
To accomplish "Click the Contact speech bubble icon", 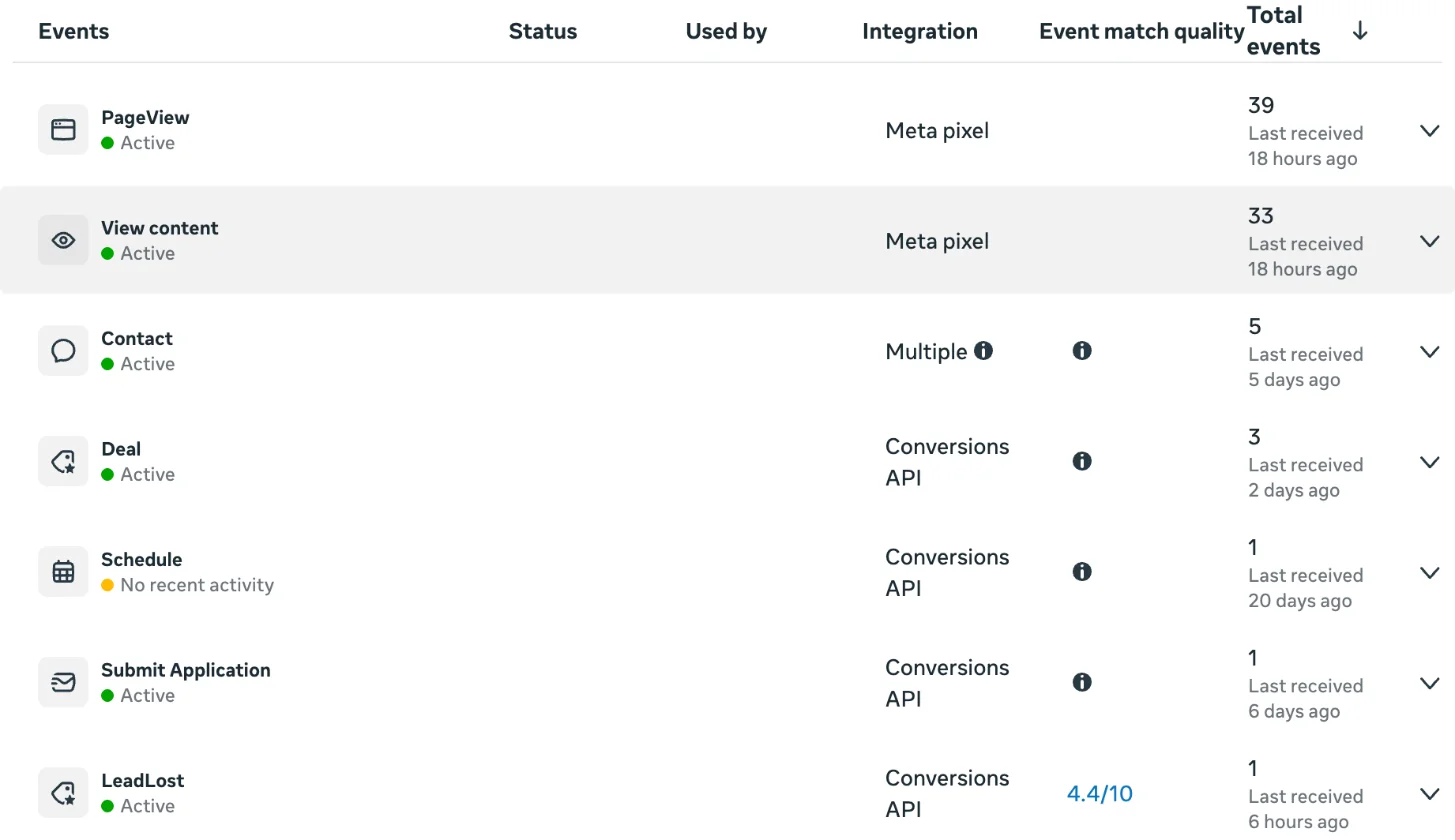I will [63, 351].
